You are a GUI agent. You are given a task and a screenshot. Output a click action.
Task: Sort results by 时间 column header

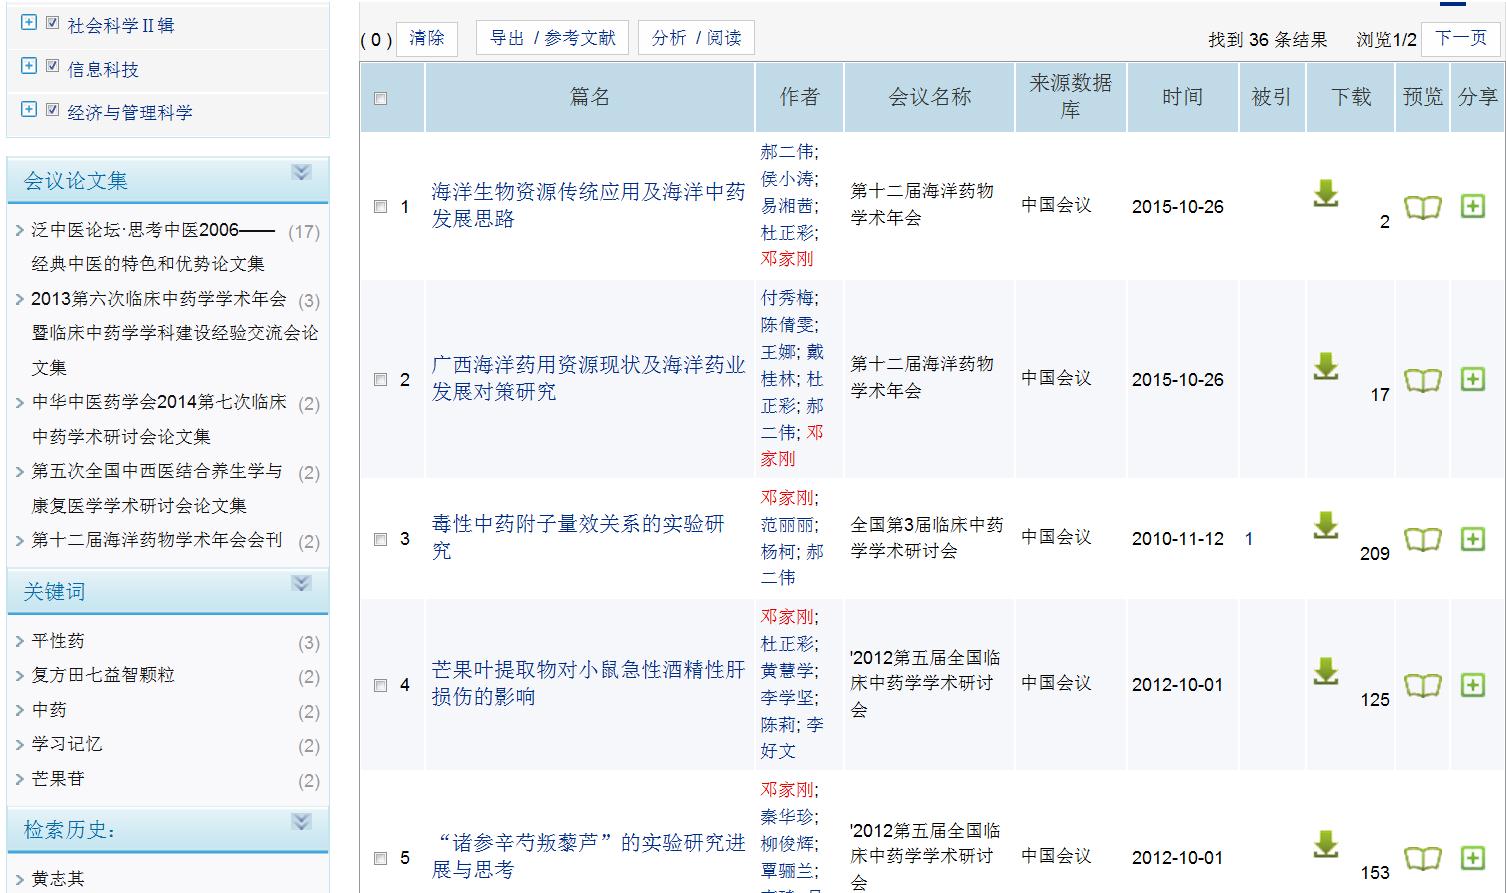1182,97
